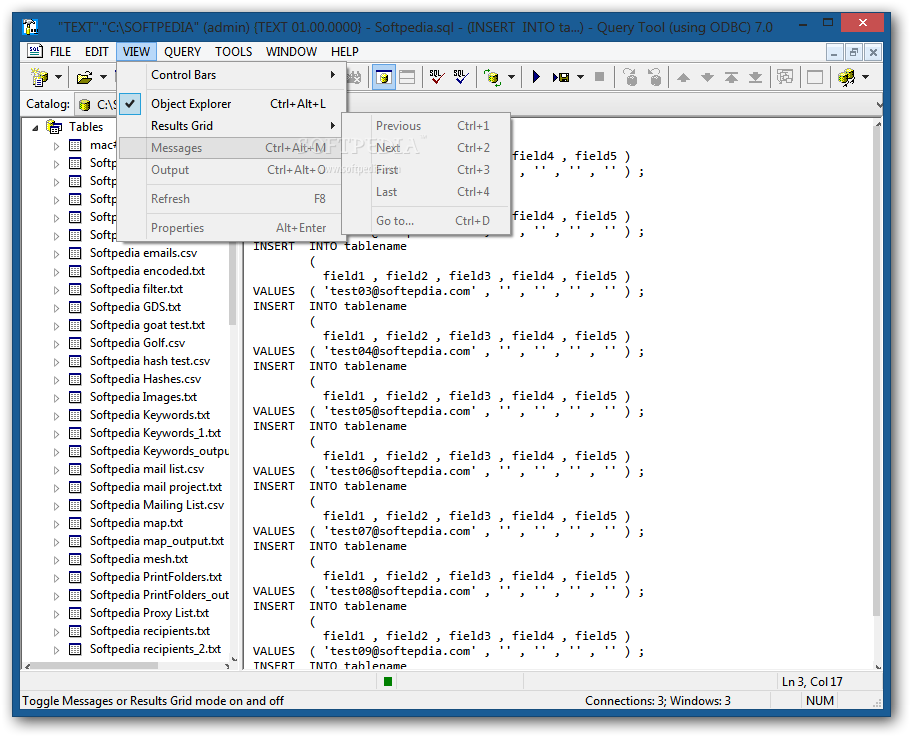911x737 pixels.
Task: Open the open-file dropdown arrow
Action: point(103,77)
